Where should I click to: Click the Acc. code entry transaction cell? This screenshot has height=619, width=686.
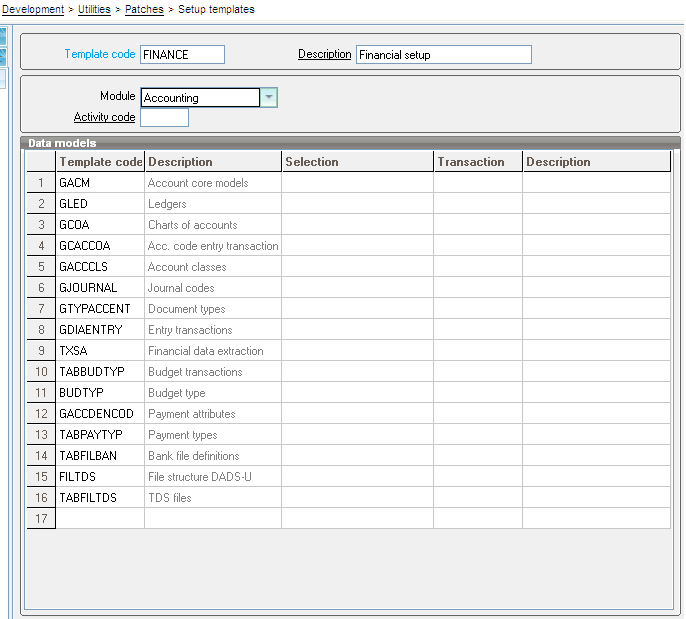pos(213,245)
